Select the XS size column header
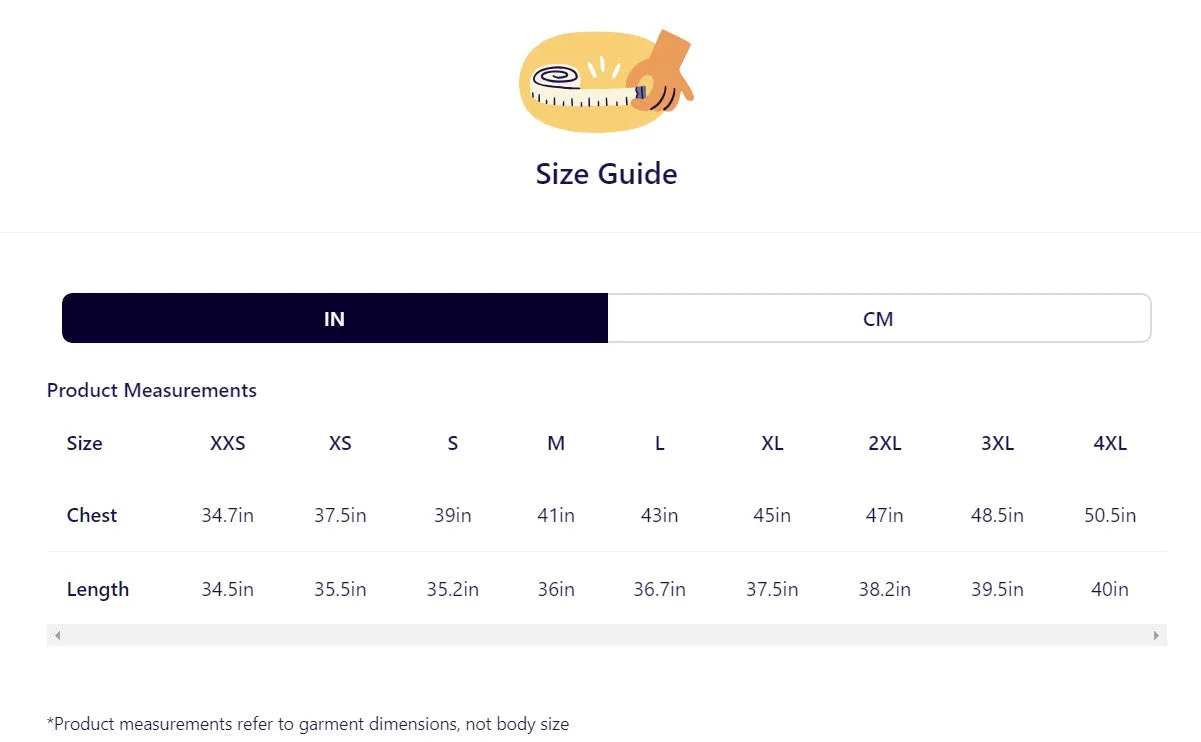This screenshot has width=1201, height=742. (340, 443)
